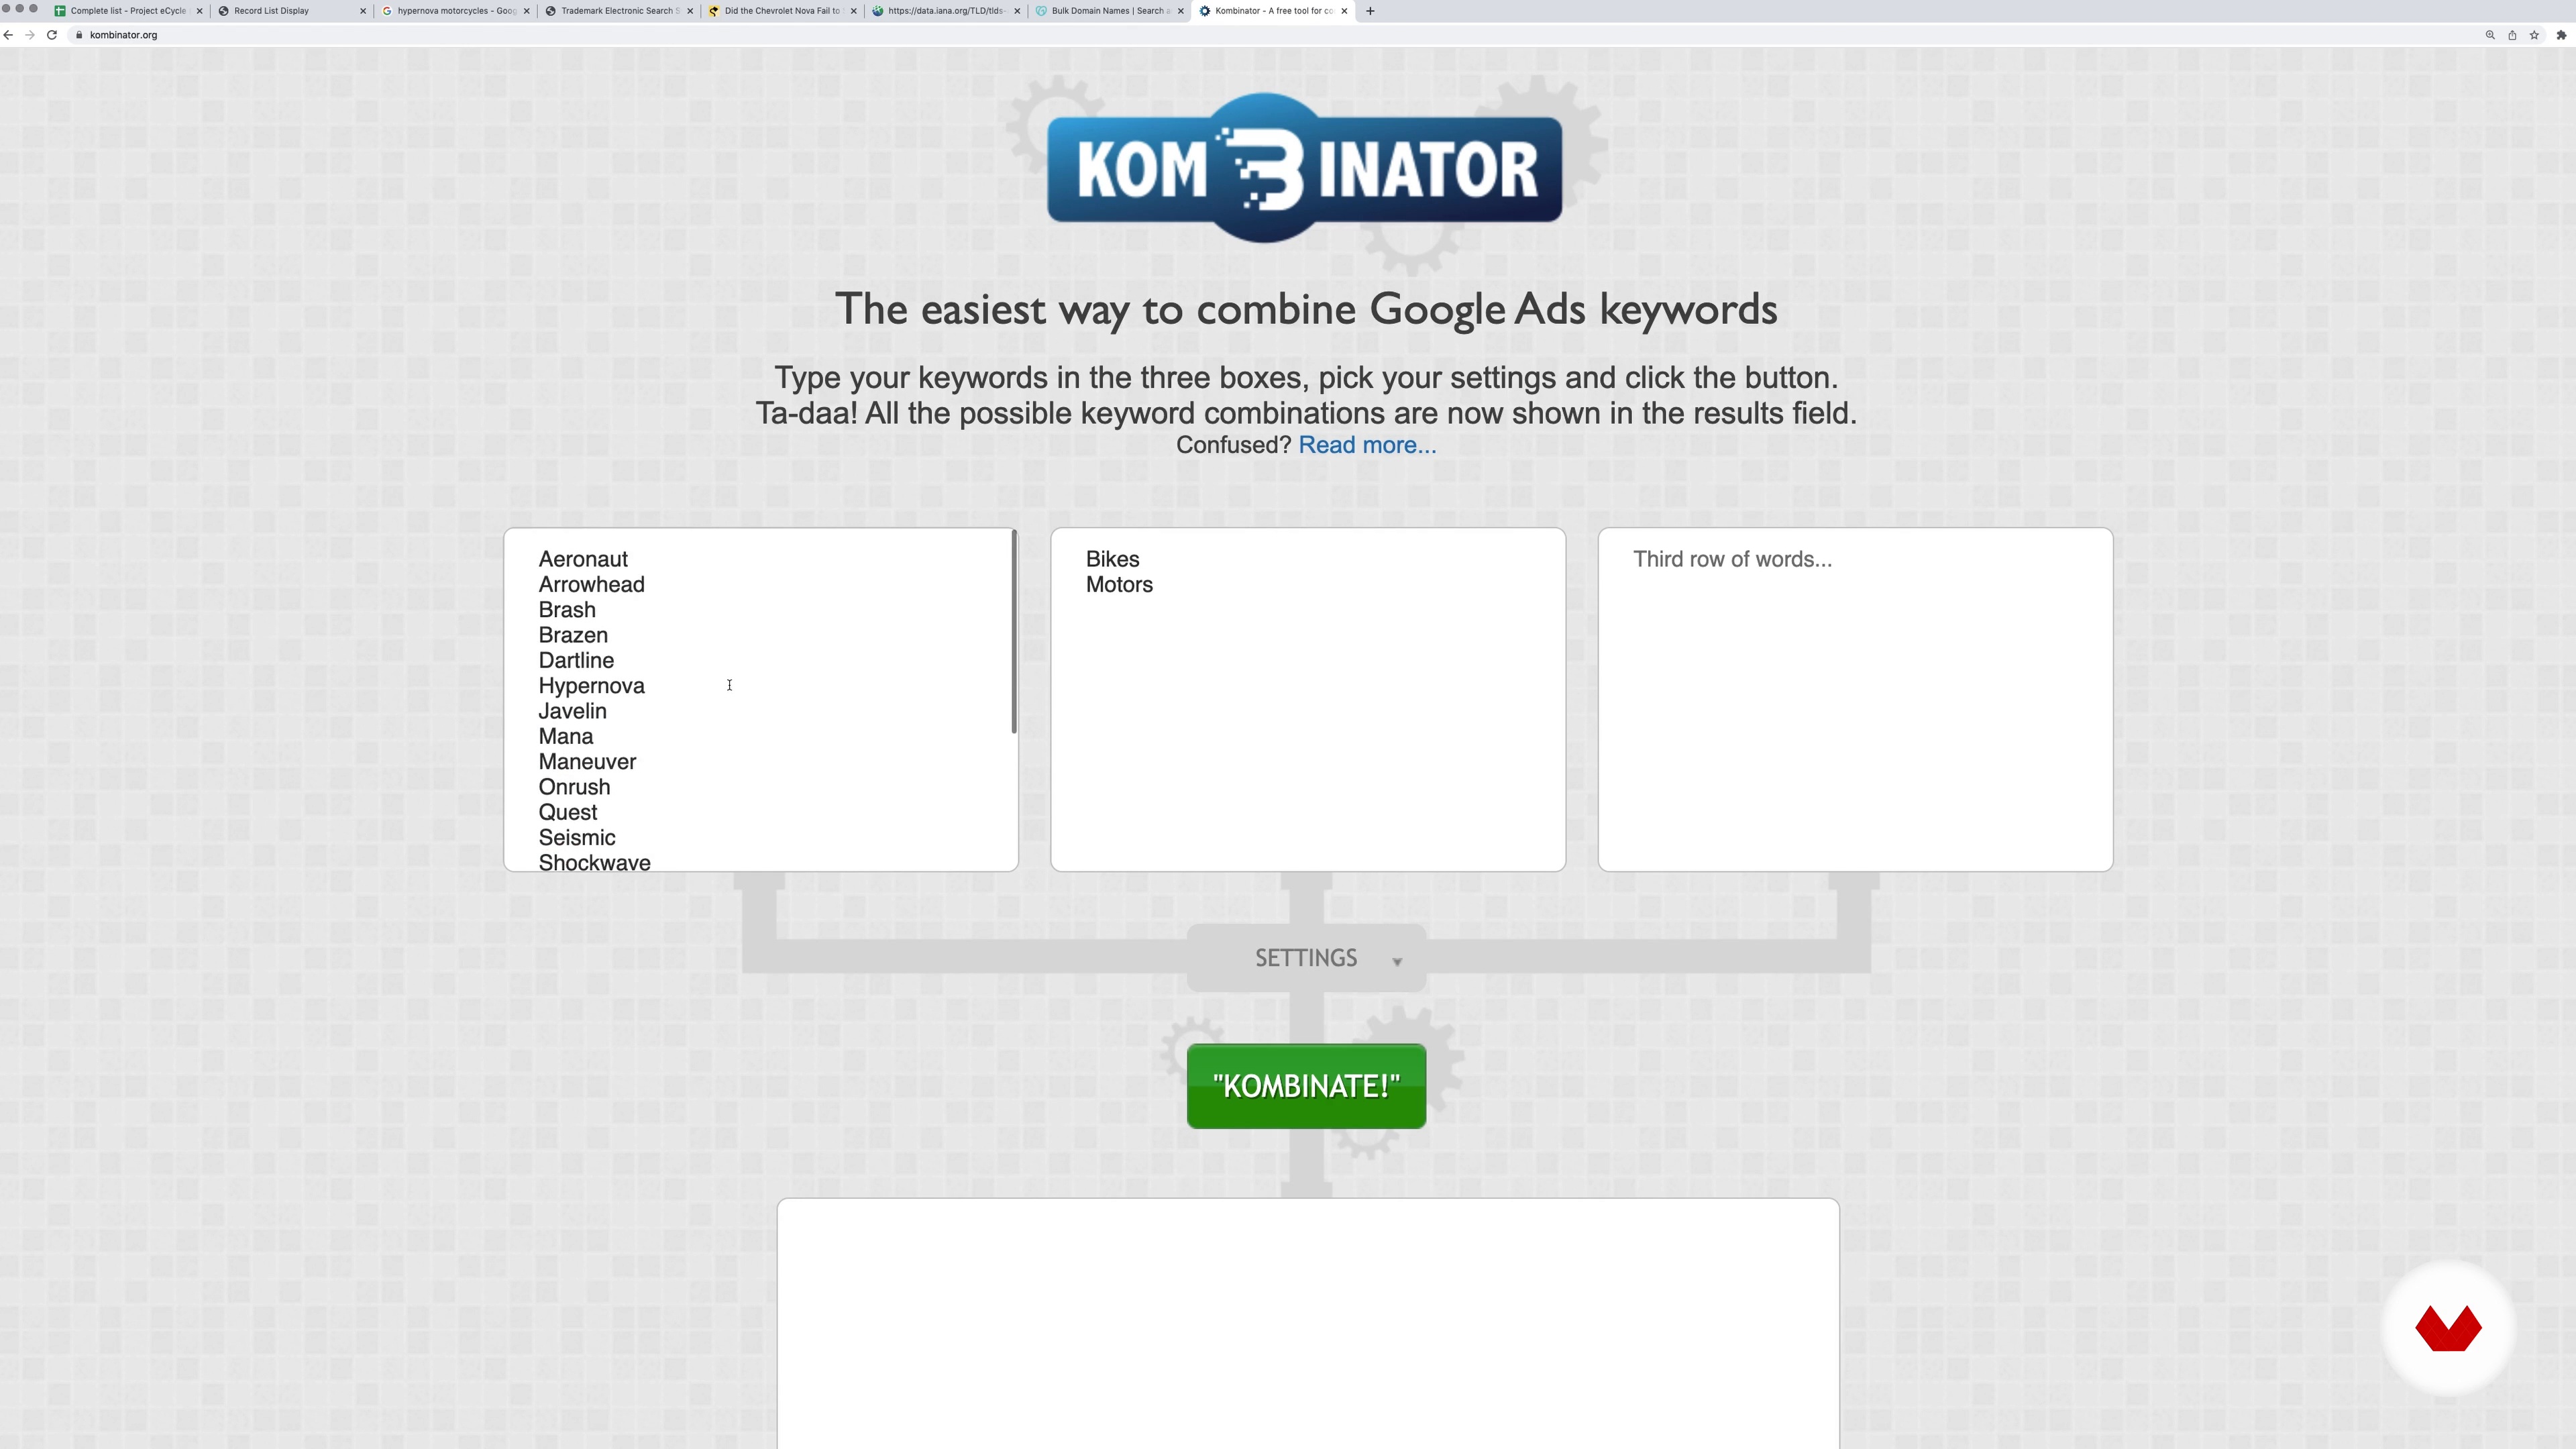Close the Bulk Domain Names tab
Viewport: 2576px width, 1449px height.
1180,11
